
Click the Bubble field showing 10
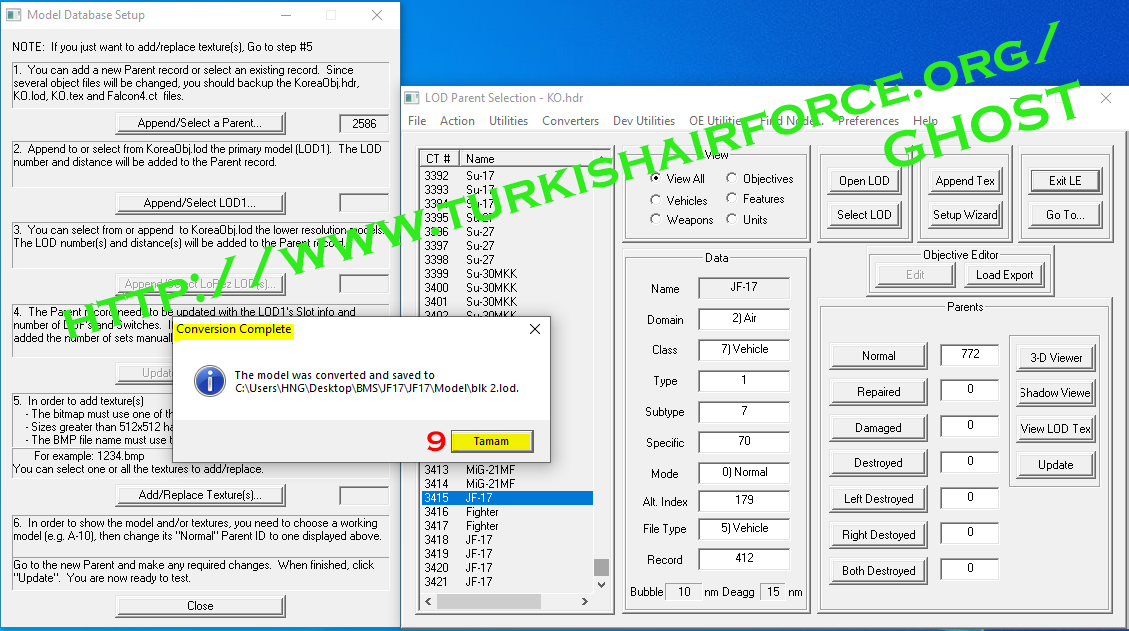pyautogui.click(x=683, y=592)
